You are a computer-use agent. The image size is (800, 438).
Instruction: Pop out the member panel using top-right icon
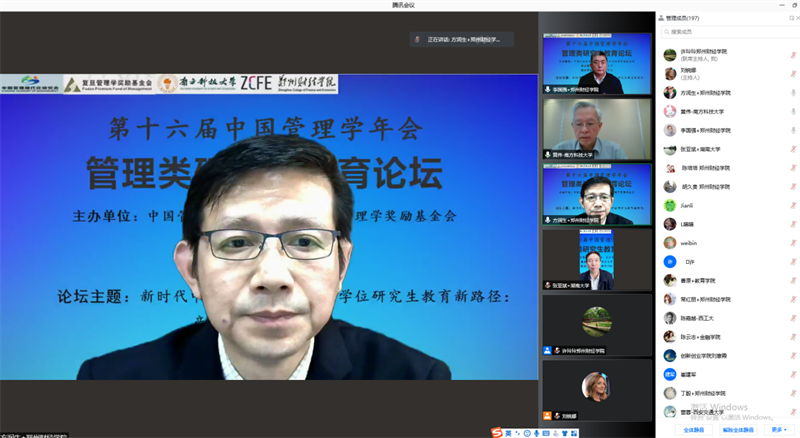pos(789,17)
